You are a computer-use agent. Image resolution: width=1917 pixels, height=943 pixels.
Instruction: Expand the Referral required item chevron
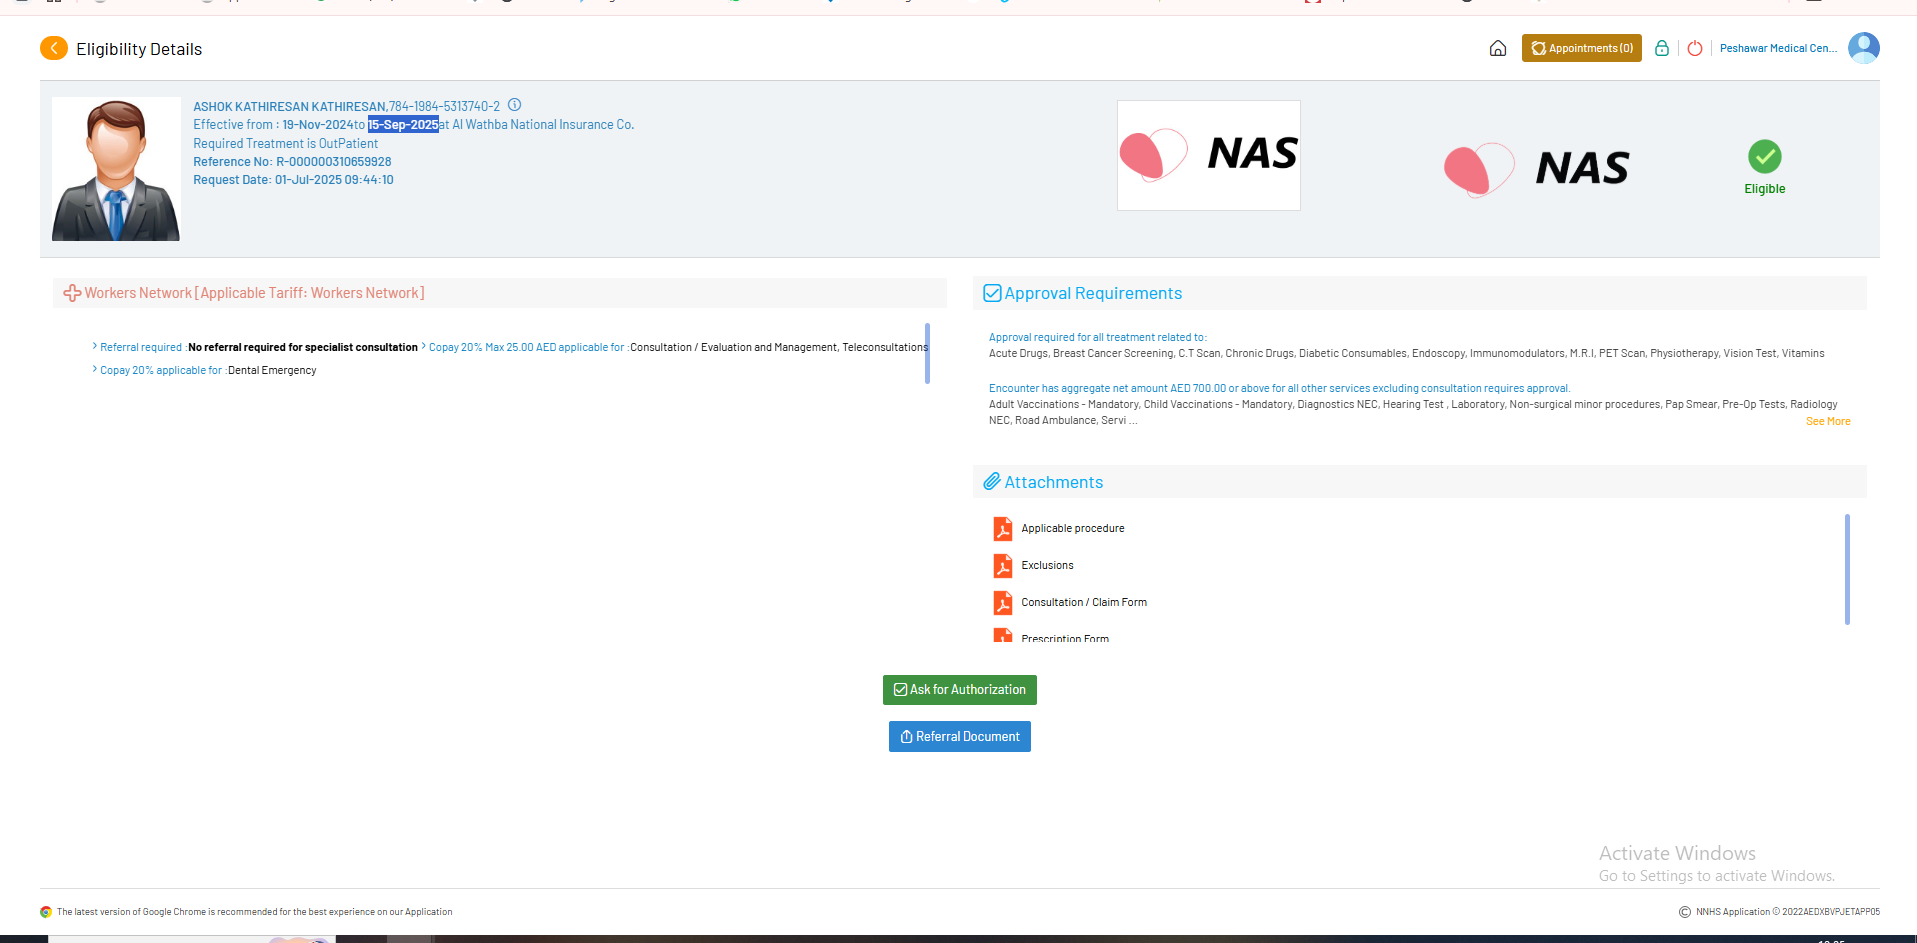(95, 346)
